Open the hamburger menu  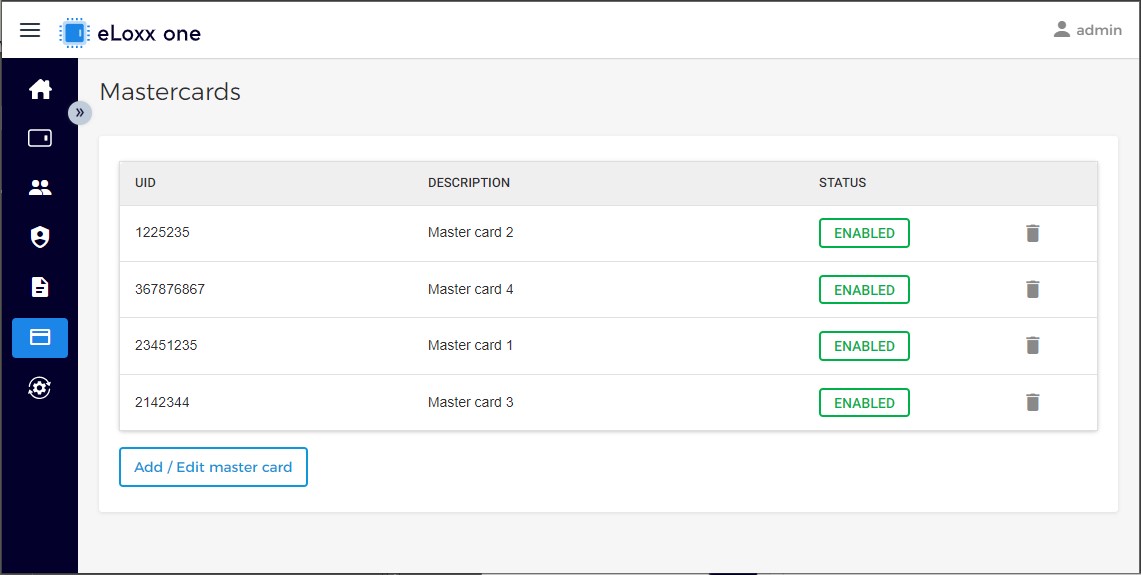coord(30,30)
